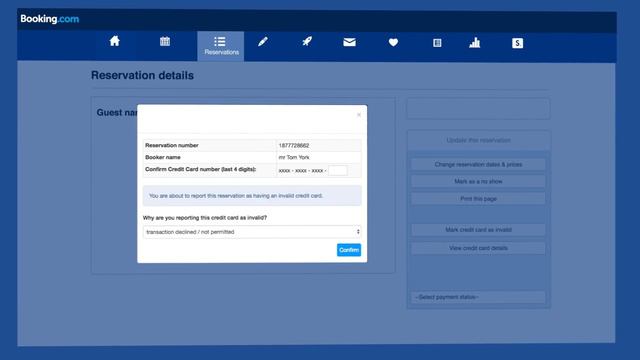Click Print this page button
640x360 pixels.
[478, 199]
